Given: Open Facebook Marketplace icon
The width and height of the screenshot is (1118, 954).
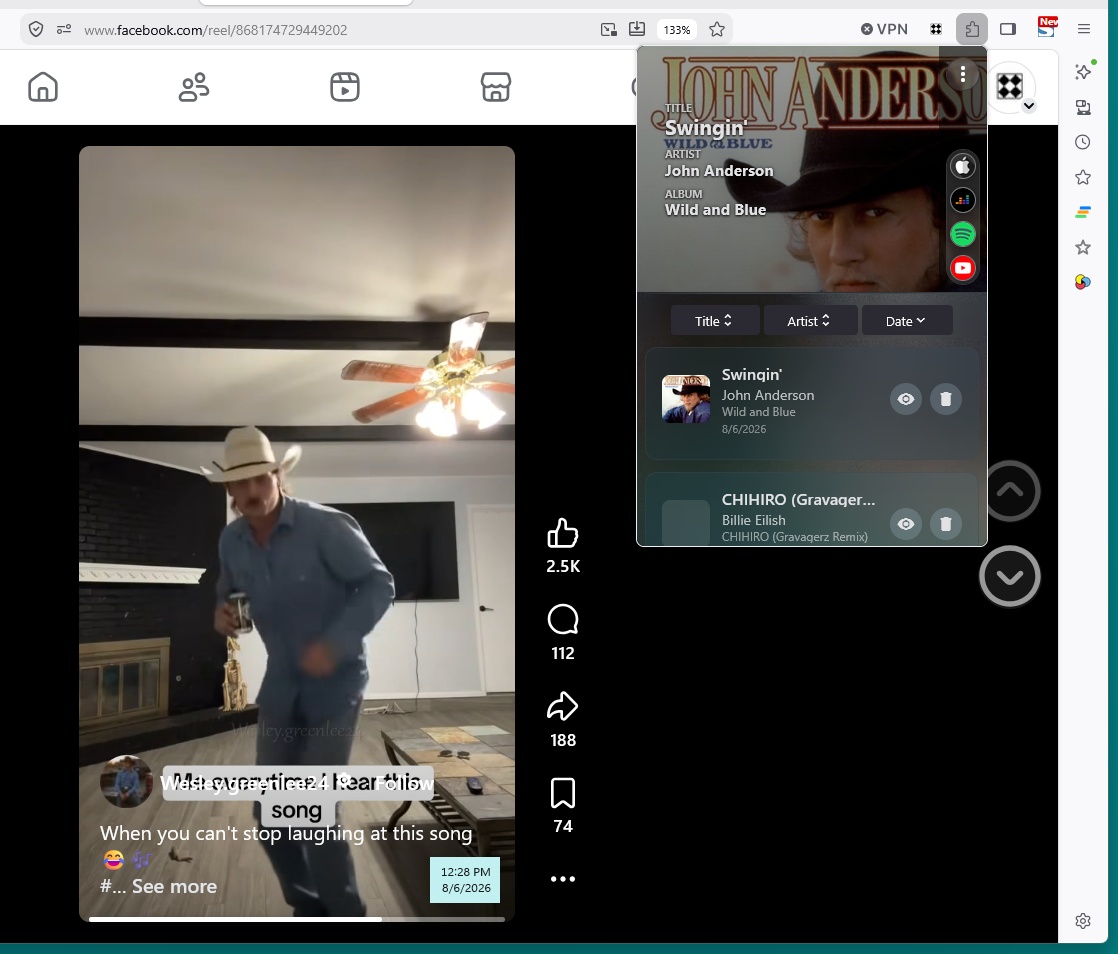Looking at the screenshot, I should (x=496, y=87).
